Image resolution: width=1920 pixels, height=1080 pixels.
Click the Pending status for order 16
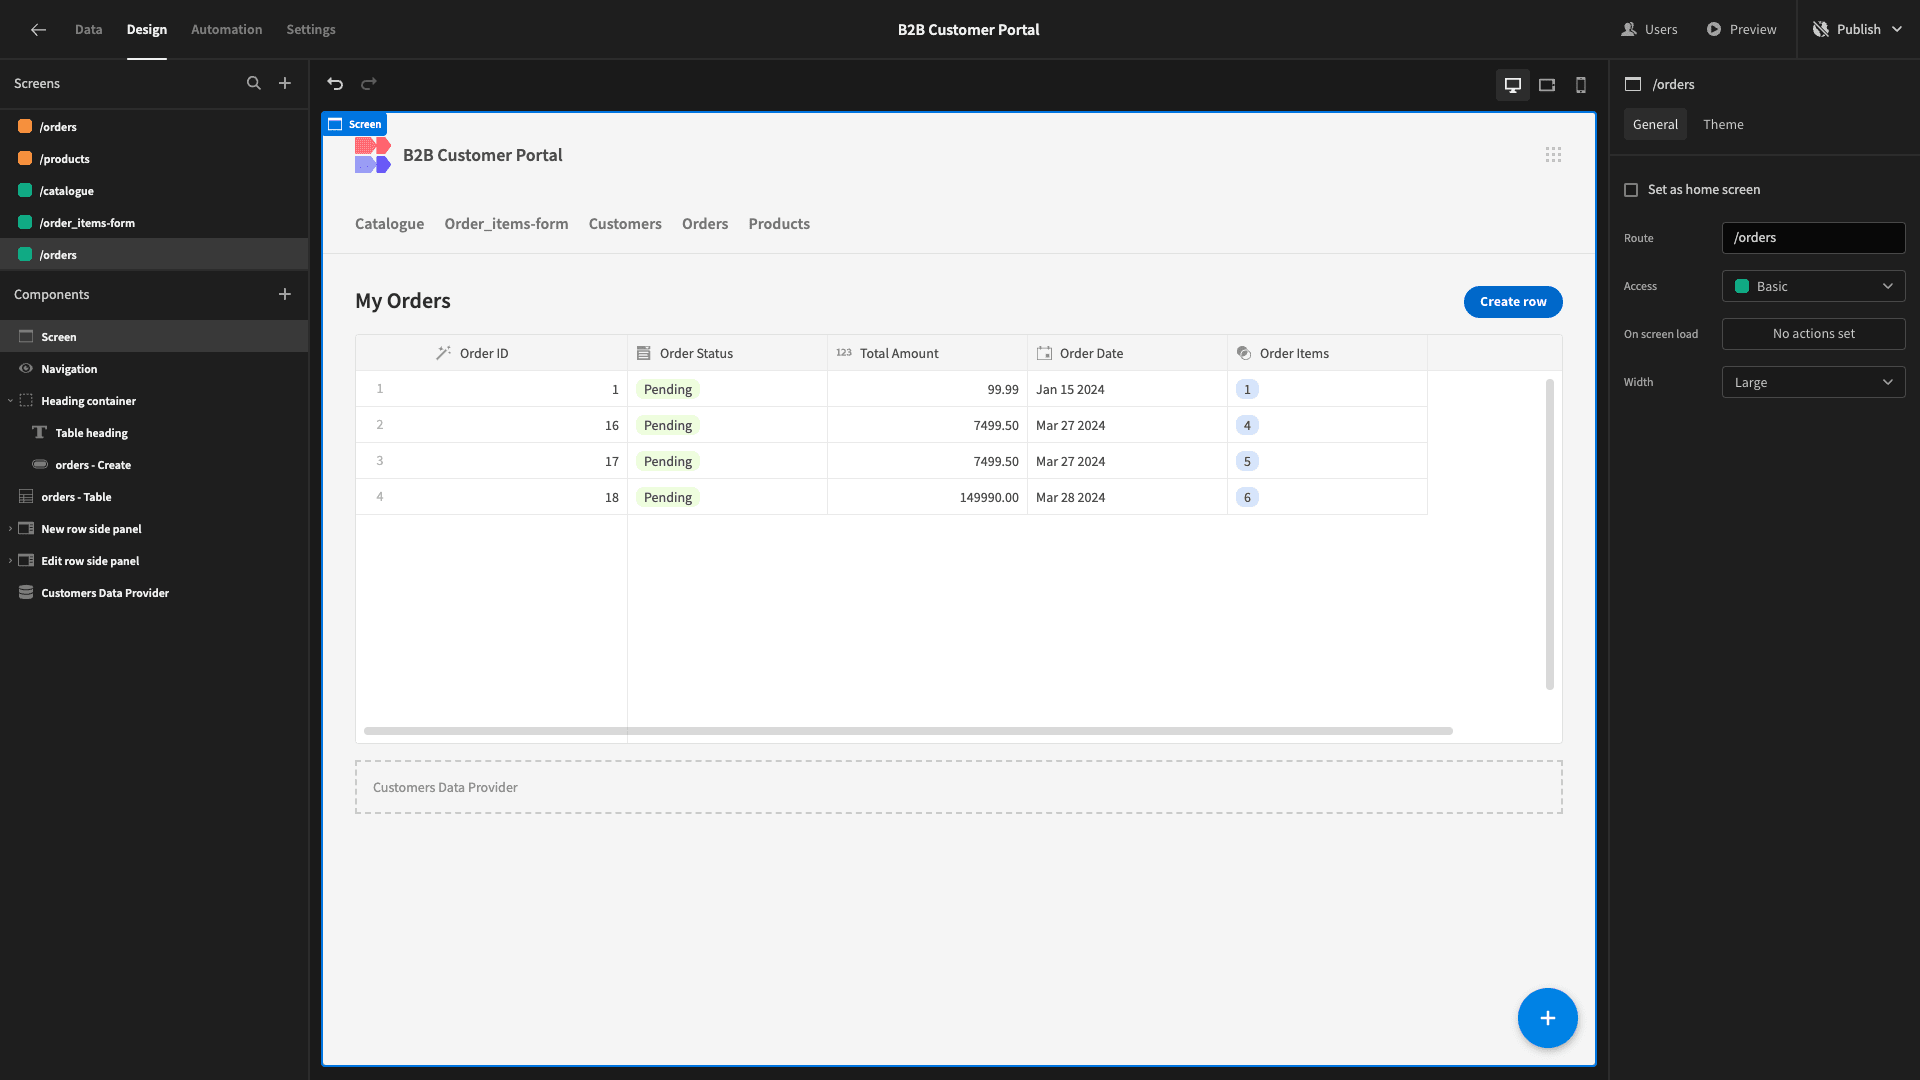pyautogui.click(x=668, y=425)
